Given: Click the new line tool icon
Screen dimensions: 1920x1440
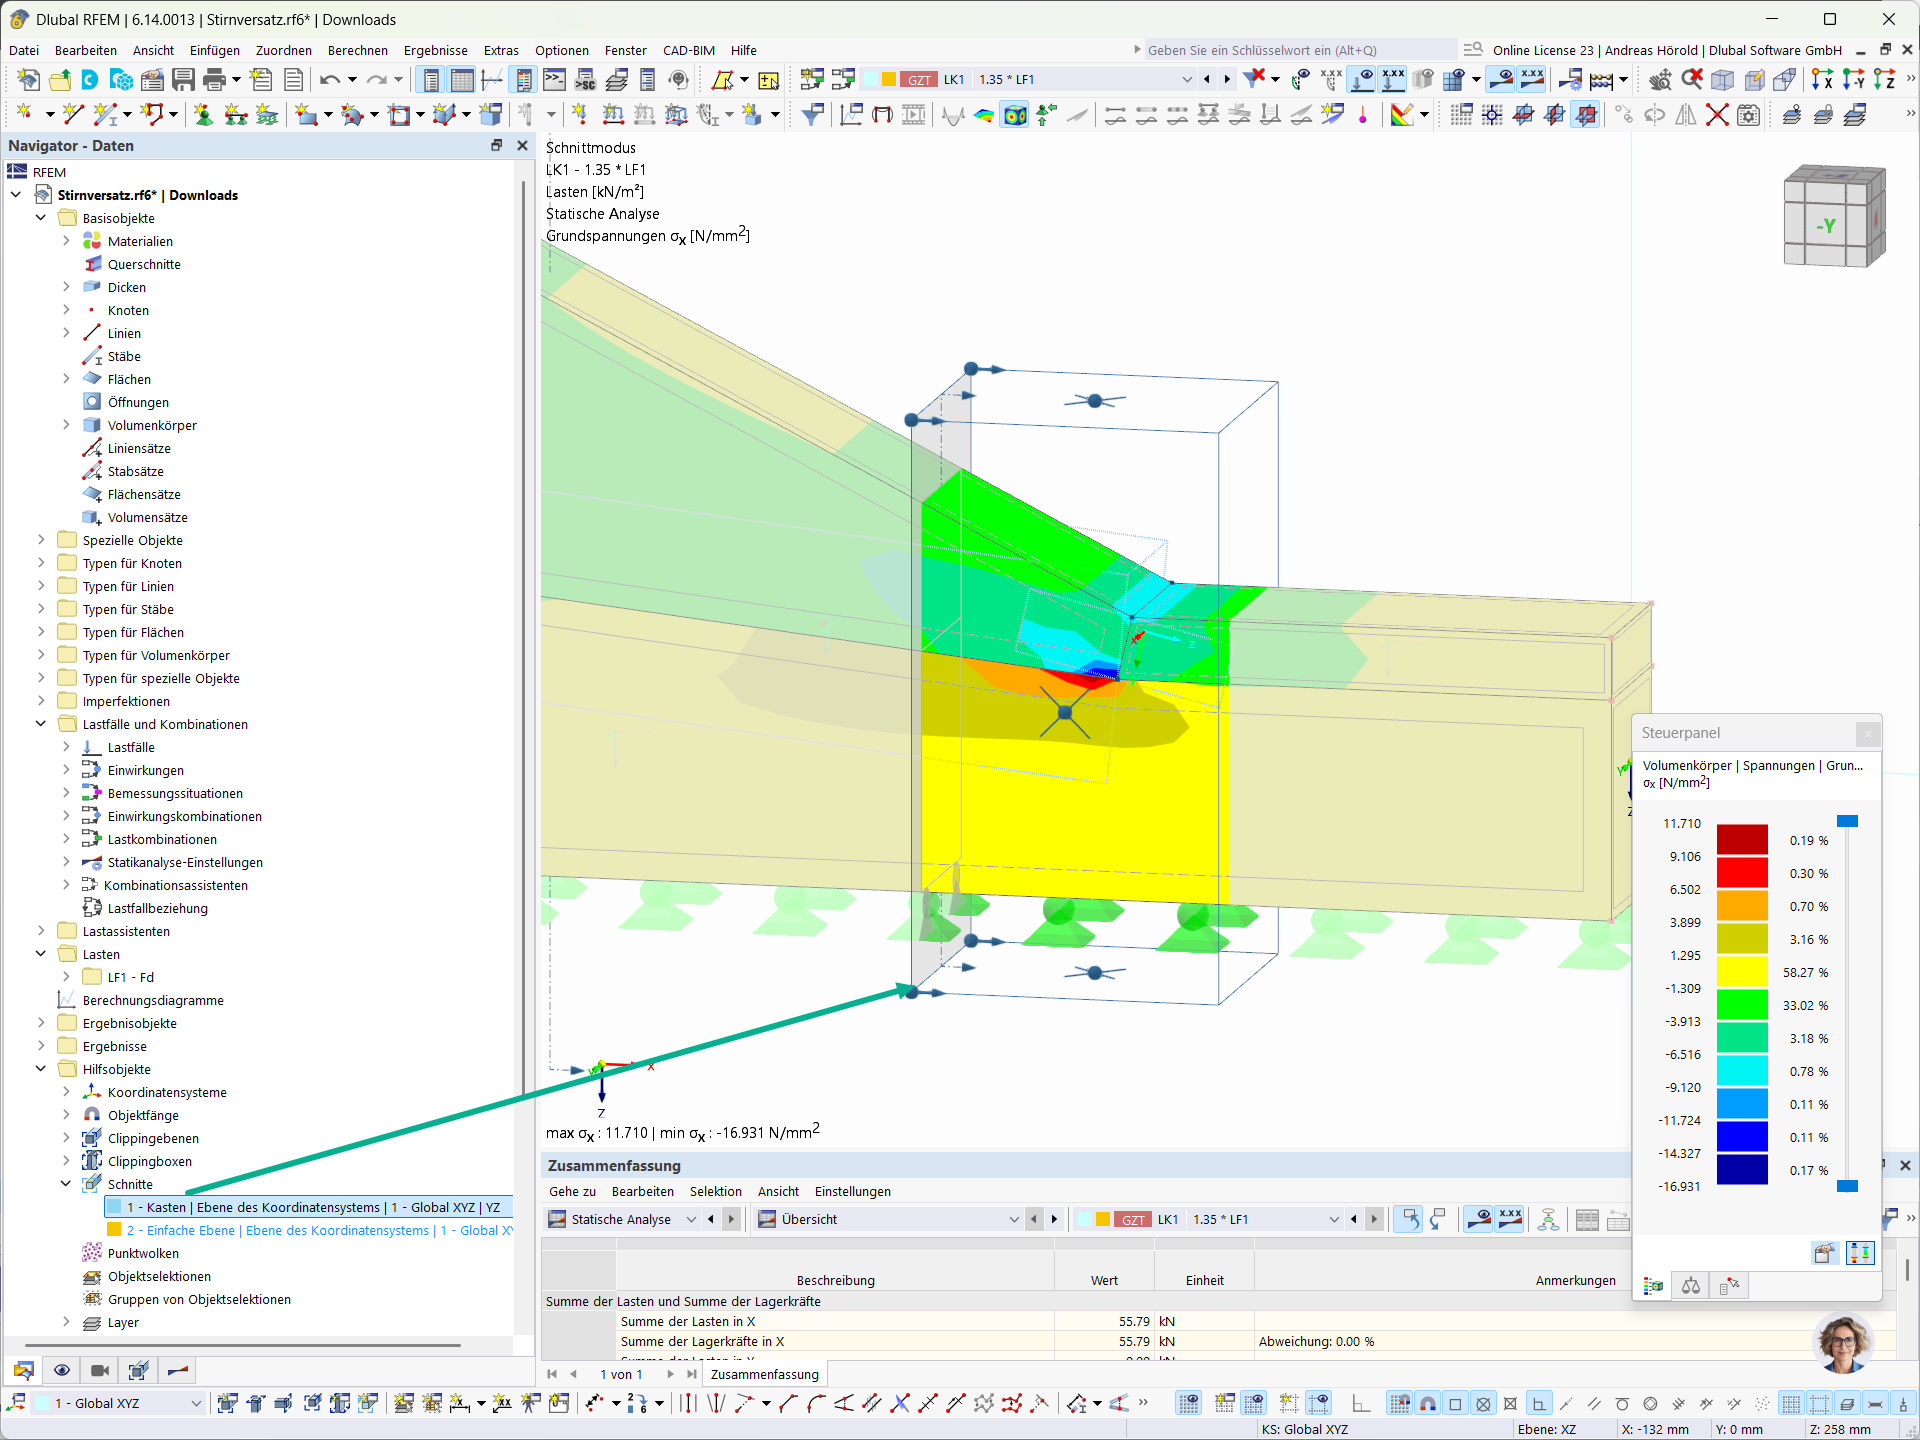Looking at the screenshot, I should [x=72, y=115].
